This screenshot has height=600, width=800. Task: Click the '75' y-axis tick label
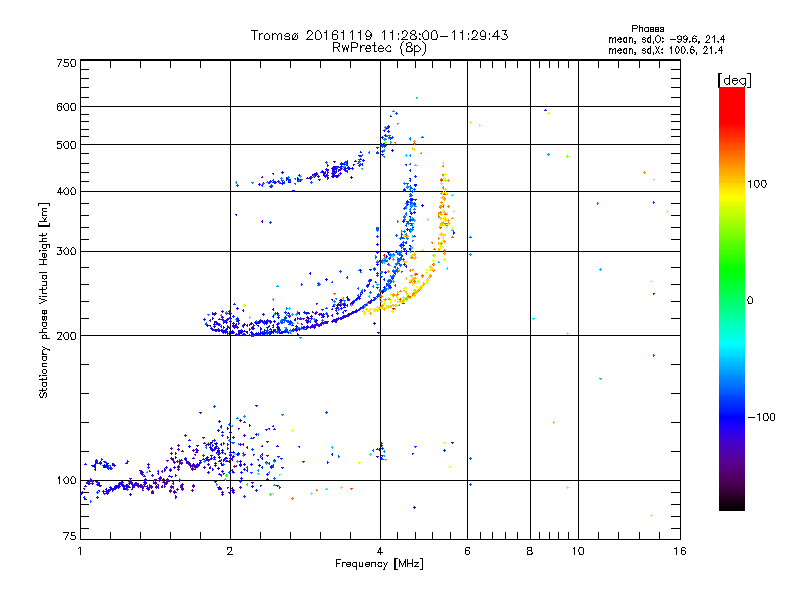[70, 536]
